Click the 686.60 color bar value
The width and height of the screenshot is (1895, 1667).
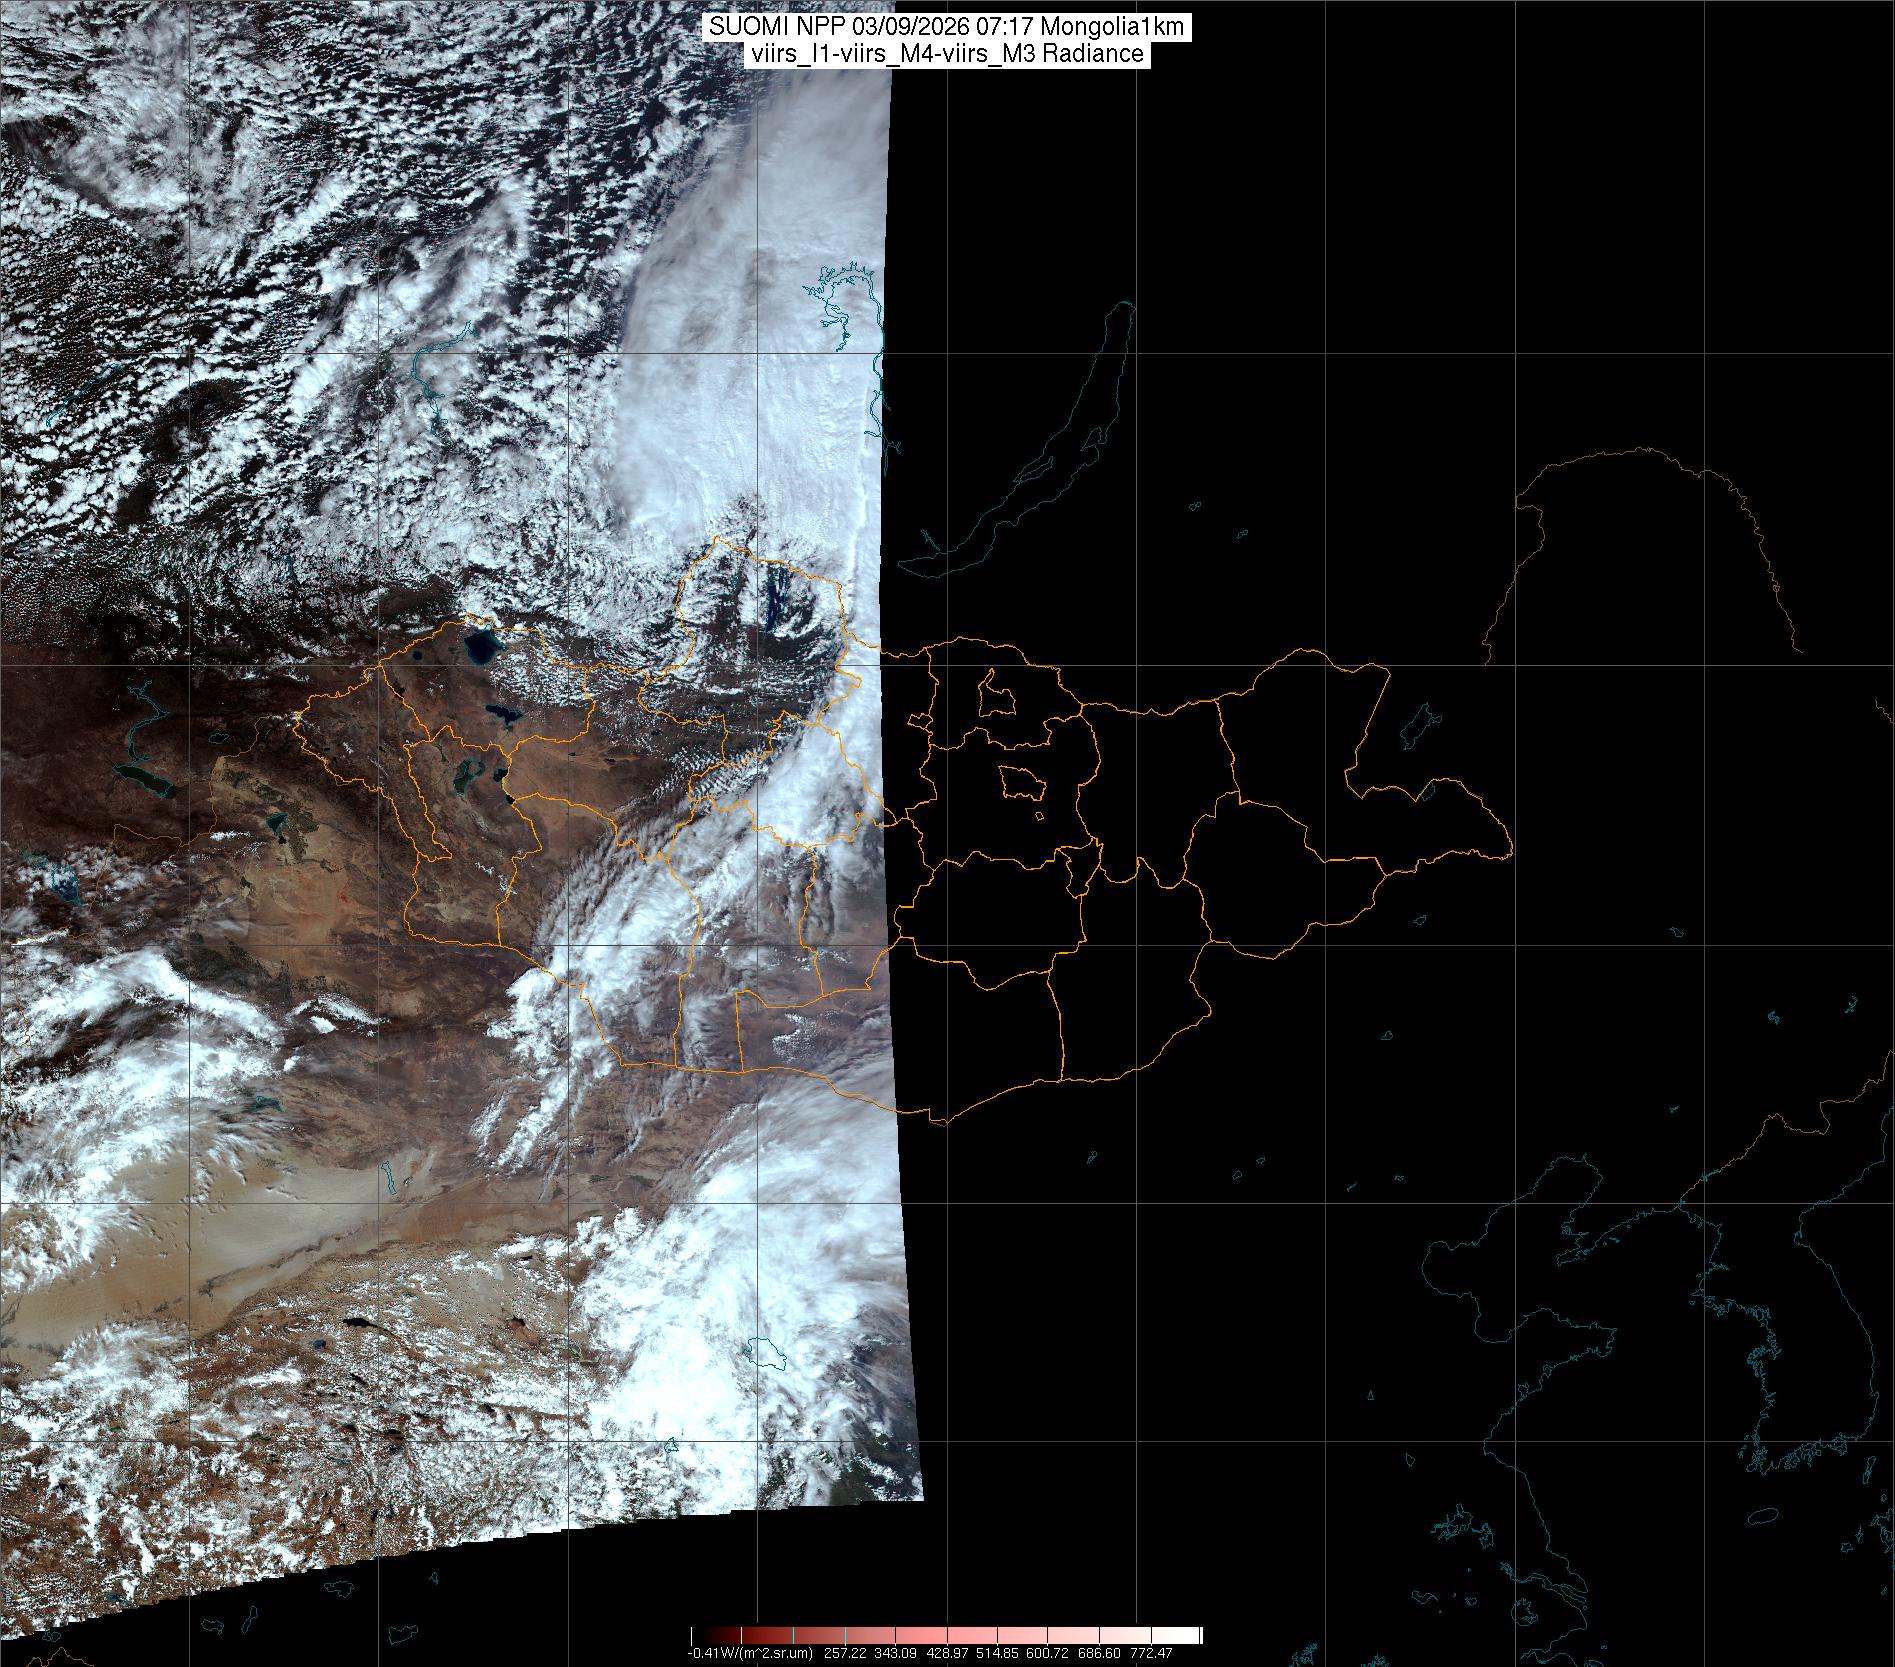(x=1099, y=1653)
